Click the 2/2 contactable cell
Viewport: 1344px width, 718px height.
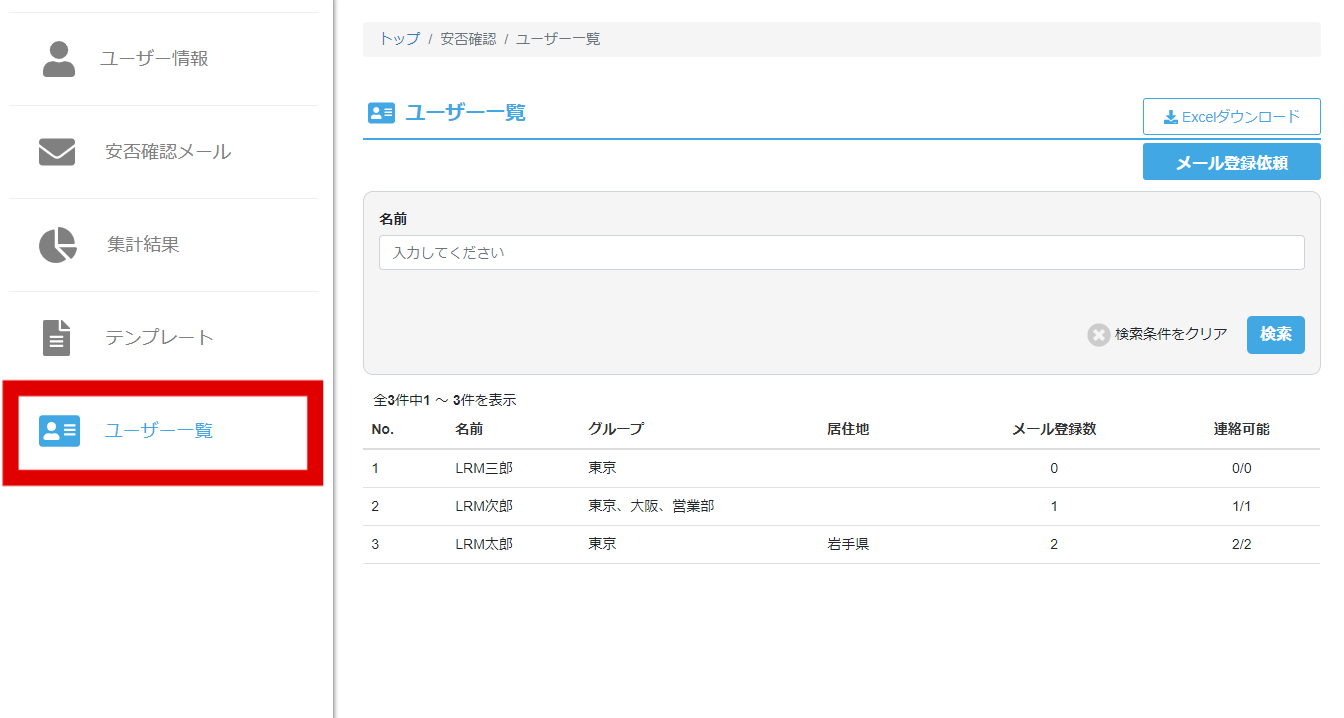click(1242, 544)
